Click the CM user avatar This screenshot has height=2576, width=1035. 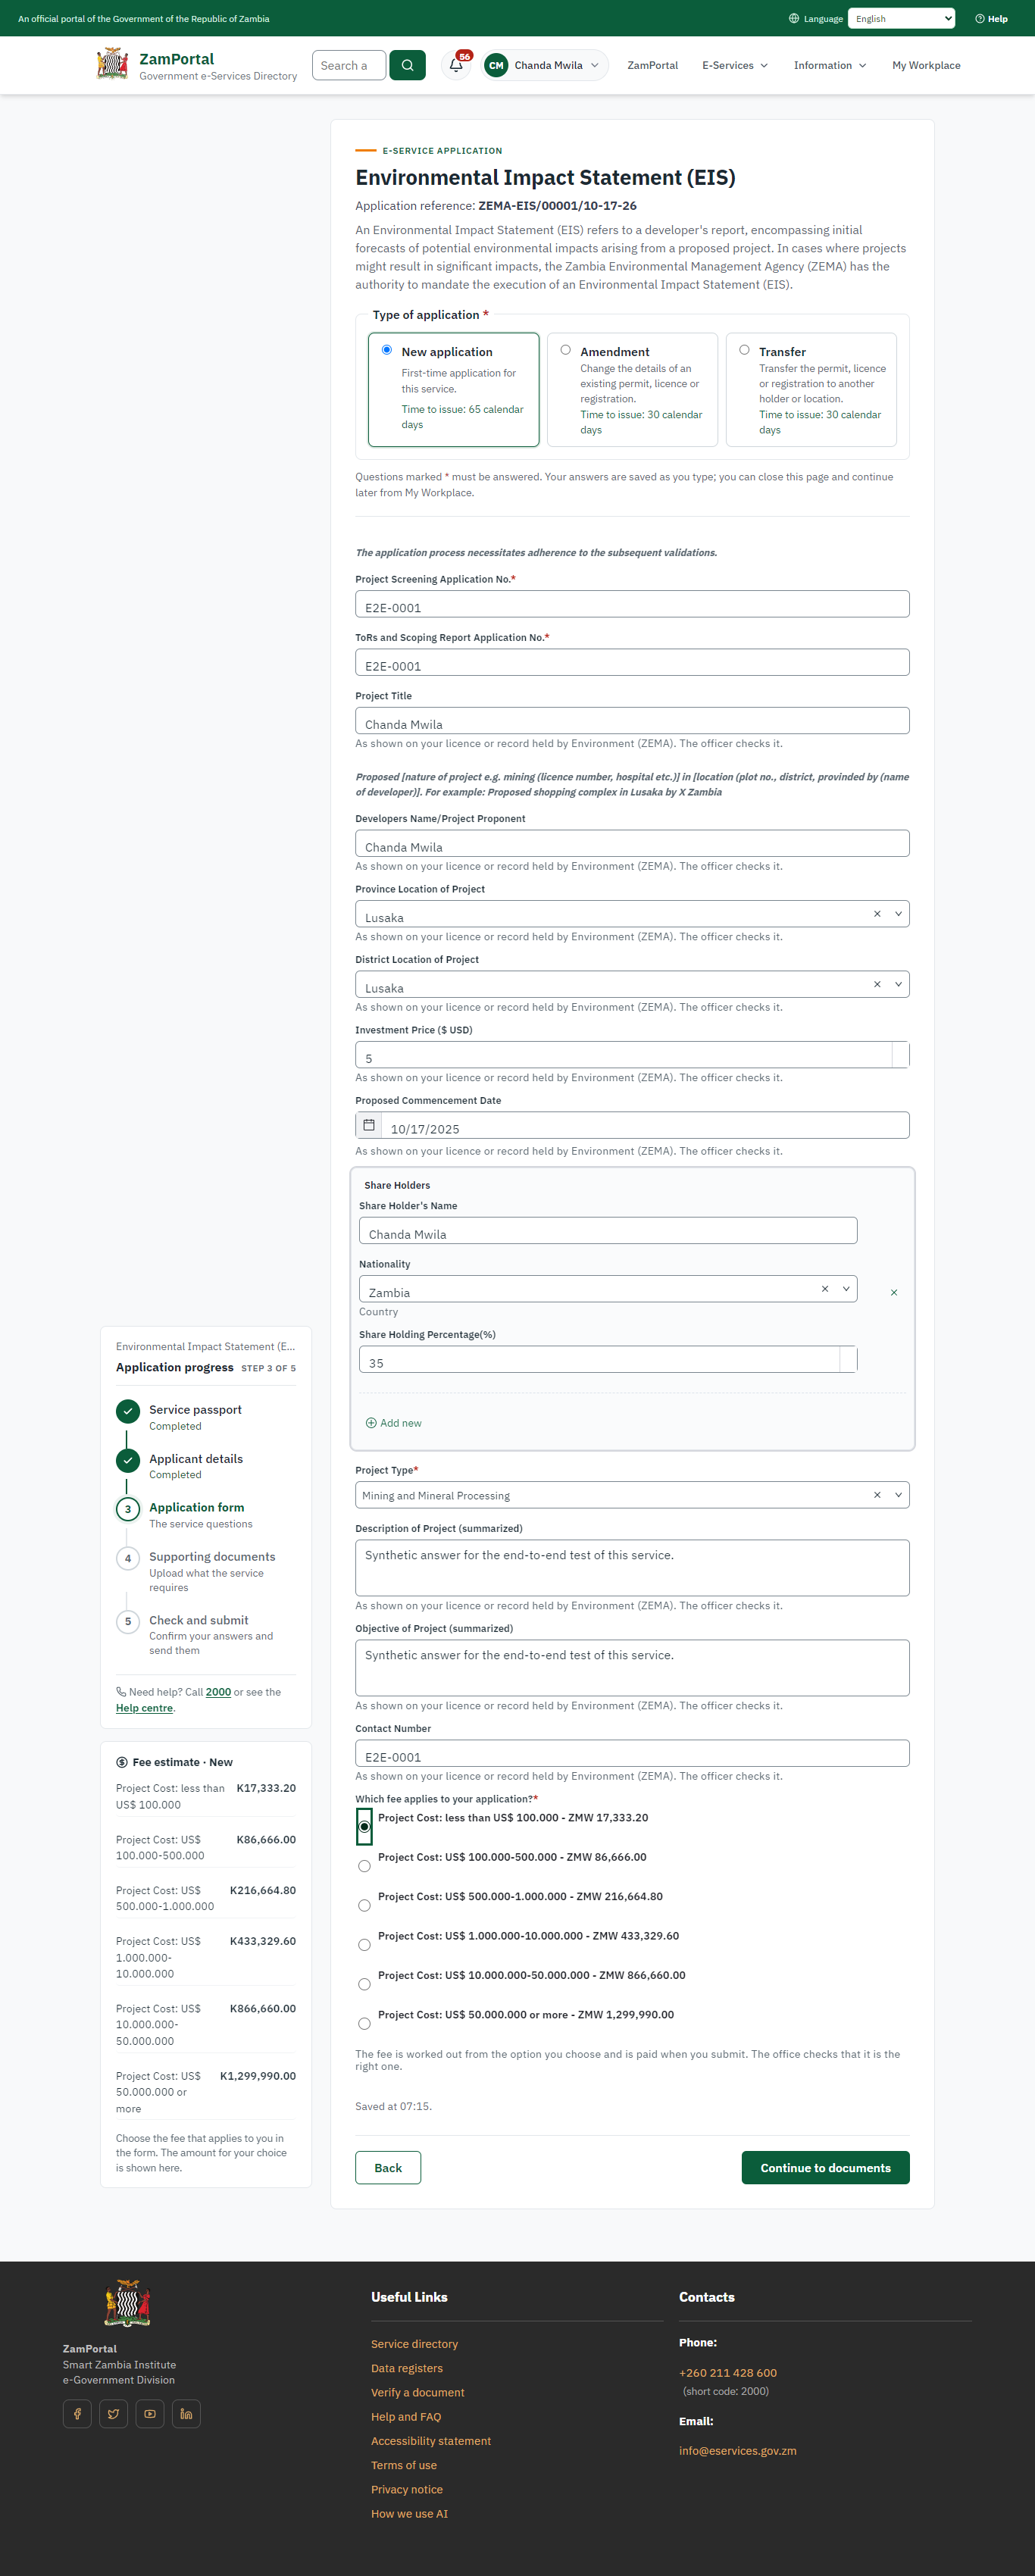coord(496,65)
